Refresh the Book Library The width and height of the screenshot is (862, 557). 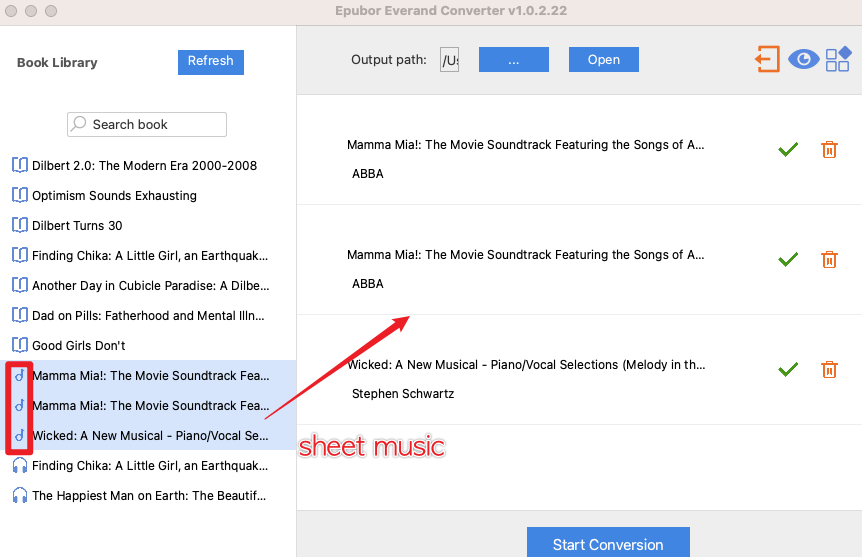(x=211, y=62)
